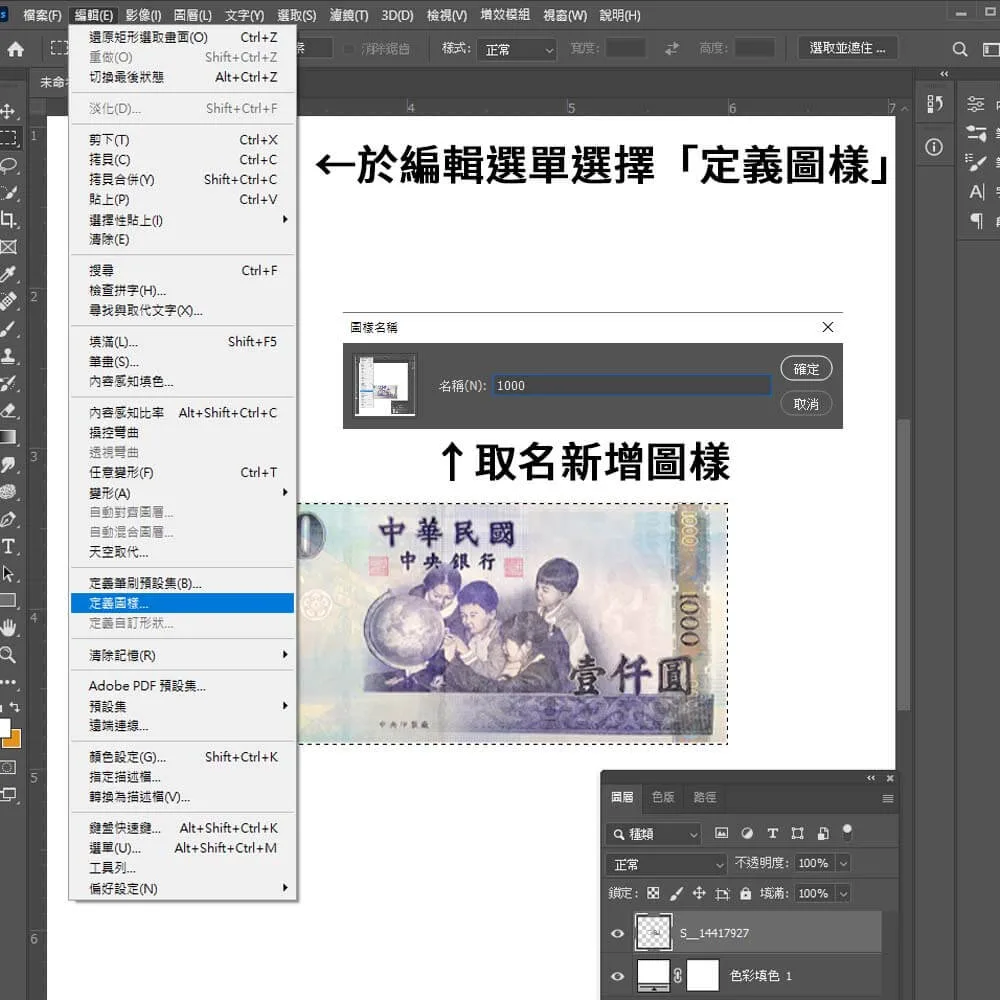Switch to the 路徑 tab
The image size is (1000, 1000).
coord(704,797)
